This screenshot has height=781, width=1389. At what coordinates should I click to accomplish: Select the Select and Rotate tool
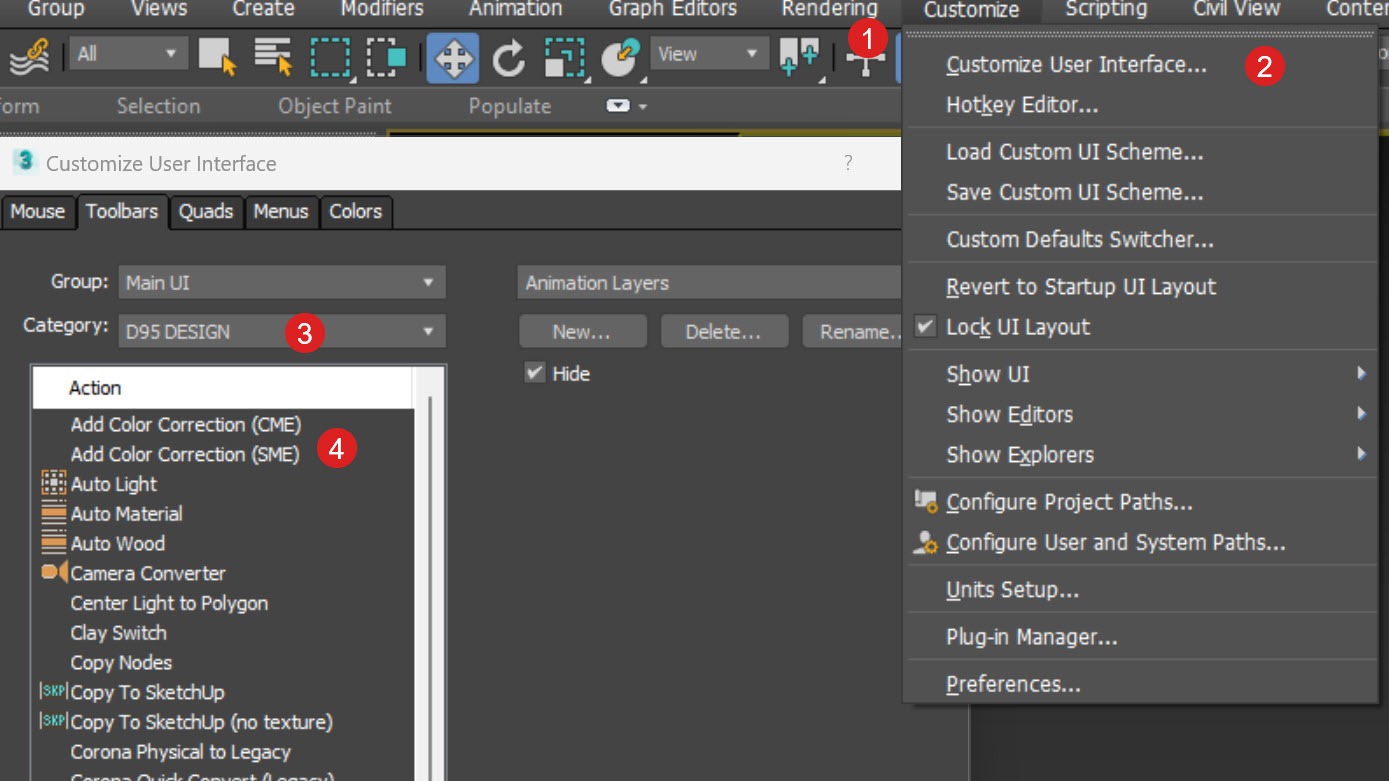[508, 57]
